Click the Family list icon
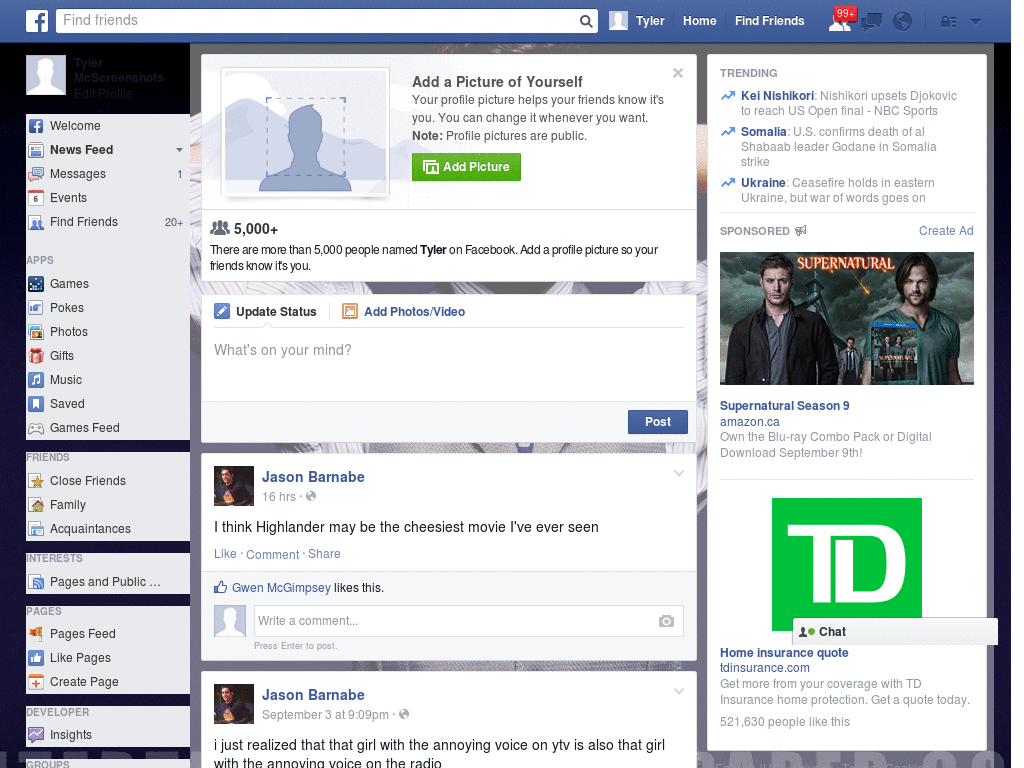The image size is (1024, 768). [36, 505]
